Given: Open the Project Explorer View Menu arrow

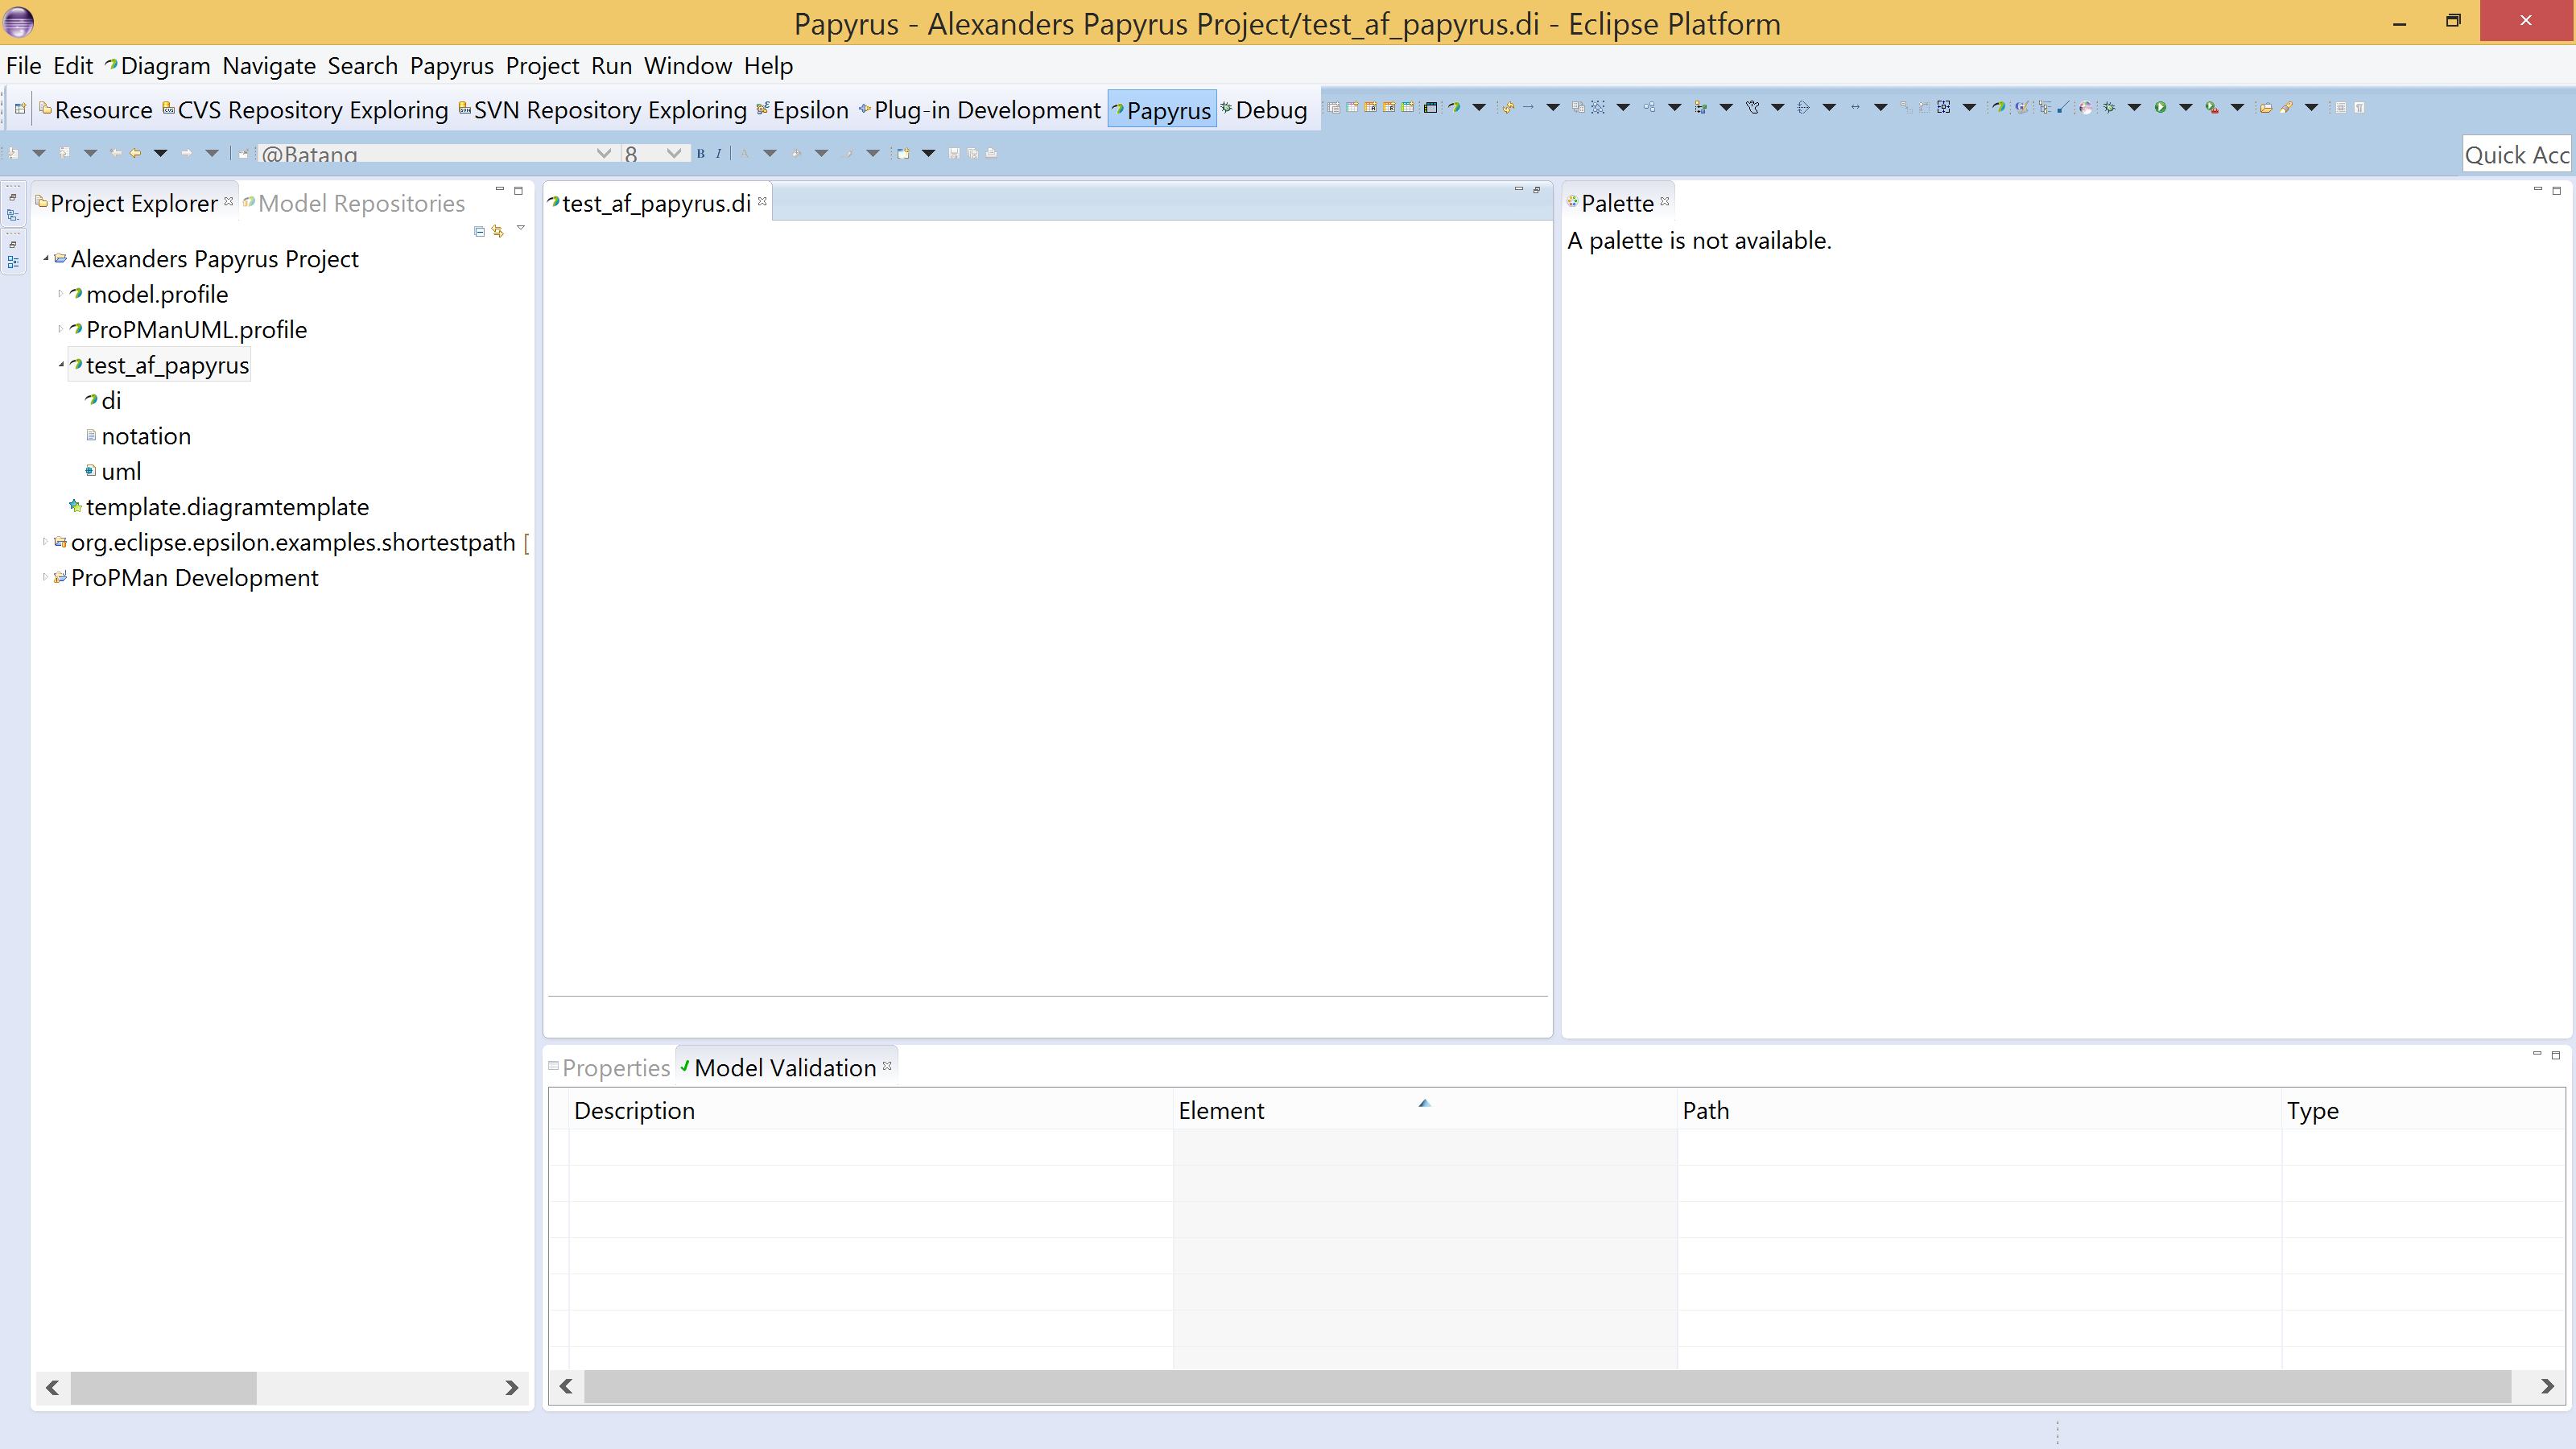Looking at the screenshot, I should [x=521, y=229].
